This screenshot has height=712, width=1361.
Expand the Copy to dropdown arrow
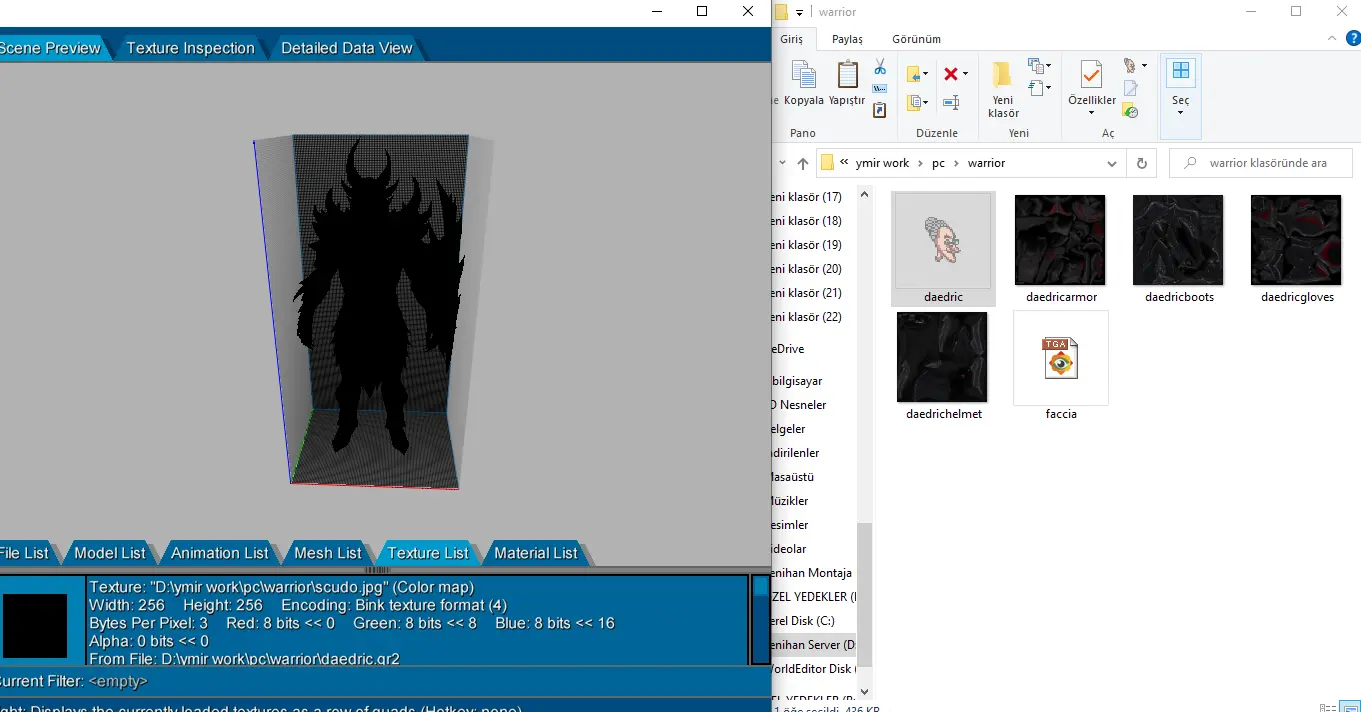point(927,102)
